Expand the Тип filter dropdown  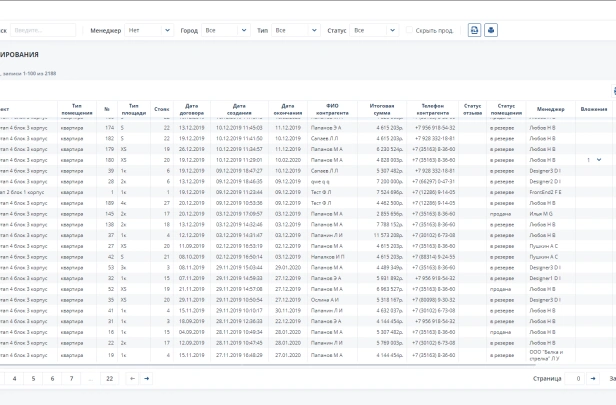coord(295,30)
